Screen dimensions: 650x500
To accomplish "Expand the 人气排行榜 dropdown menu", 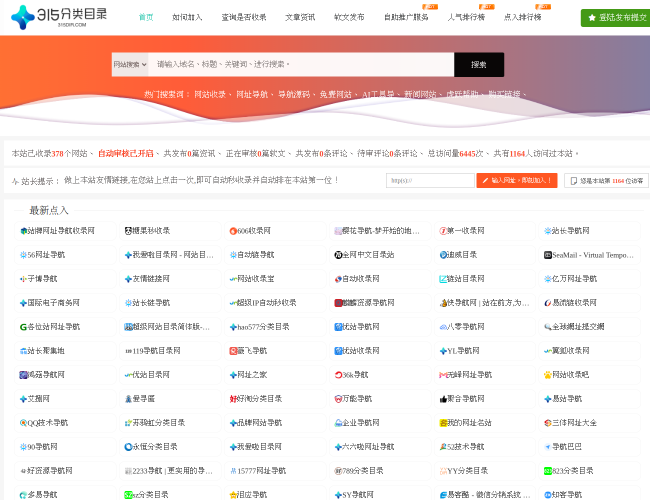I will tap(467, 17).
